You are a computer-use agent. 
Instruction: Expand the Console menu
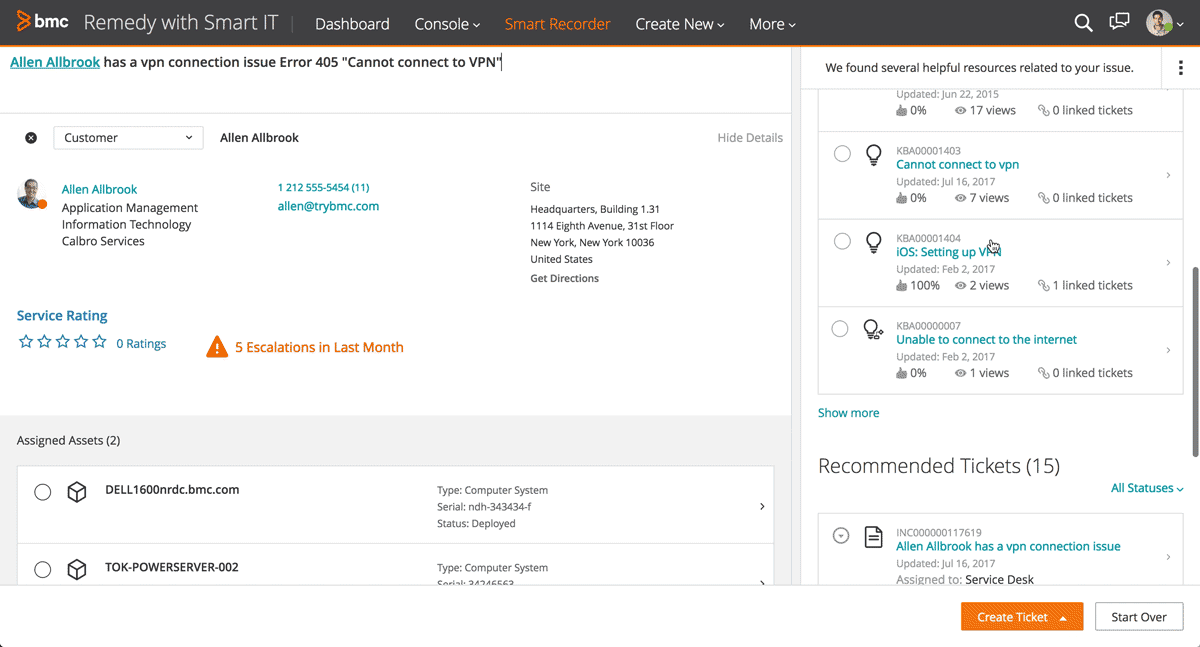pos(447,24)
